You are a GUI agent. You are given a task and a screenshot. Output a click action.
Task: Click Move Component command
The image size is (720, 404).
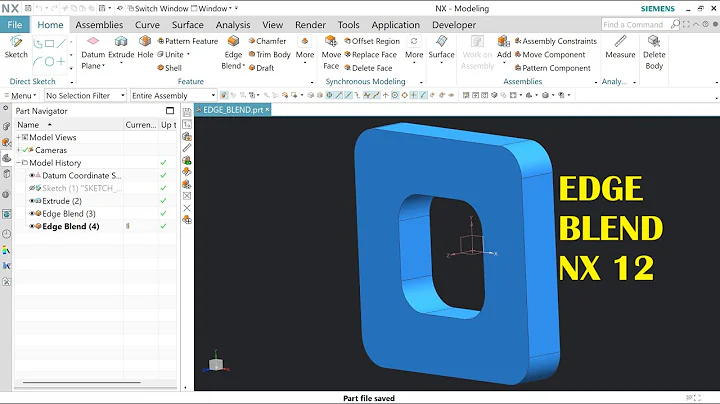[x=550, y=54]
